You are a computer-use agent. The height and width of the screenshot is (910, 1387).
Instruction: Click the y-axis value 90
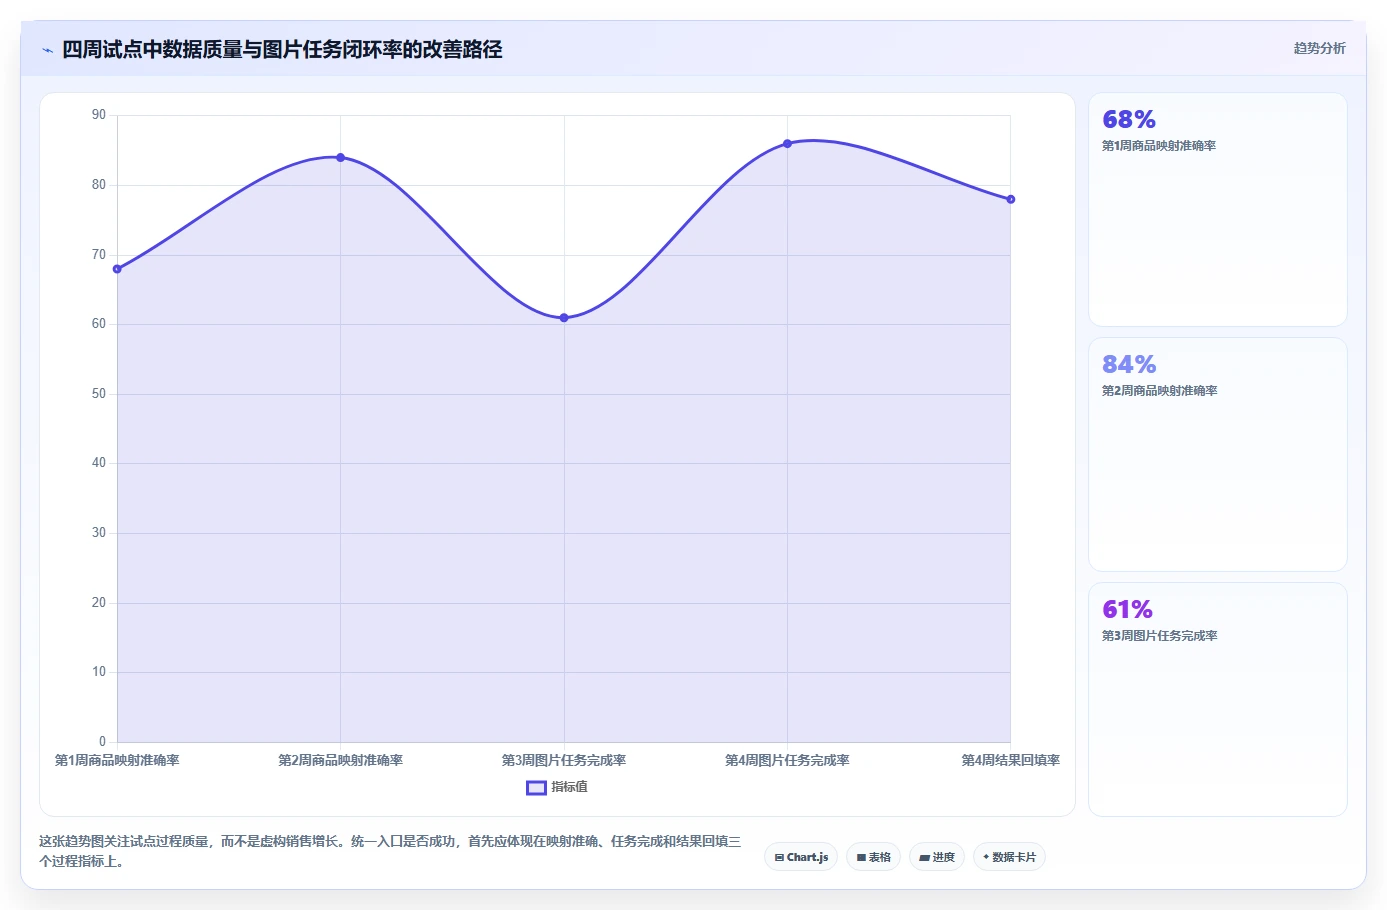click(x=99, y=115)
